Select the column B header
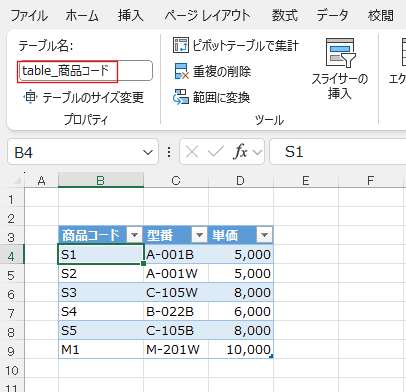The image size is (406, 392). tap(101, 180)
